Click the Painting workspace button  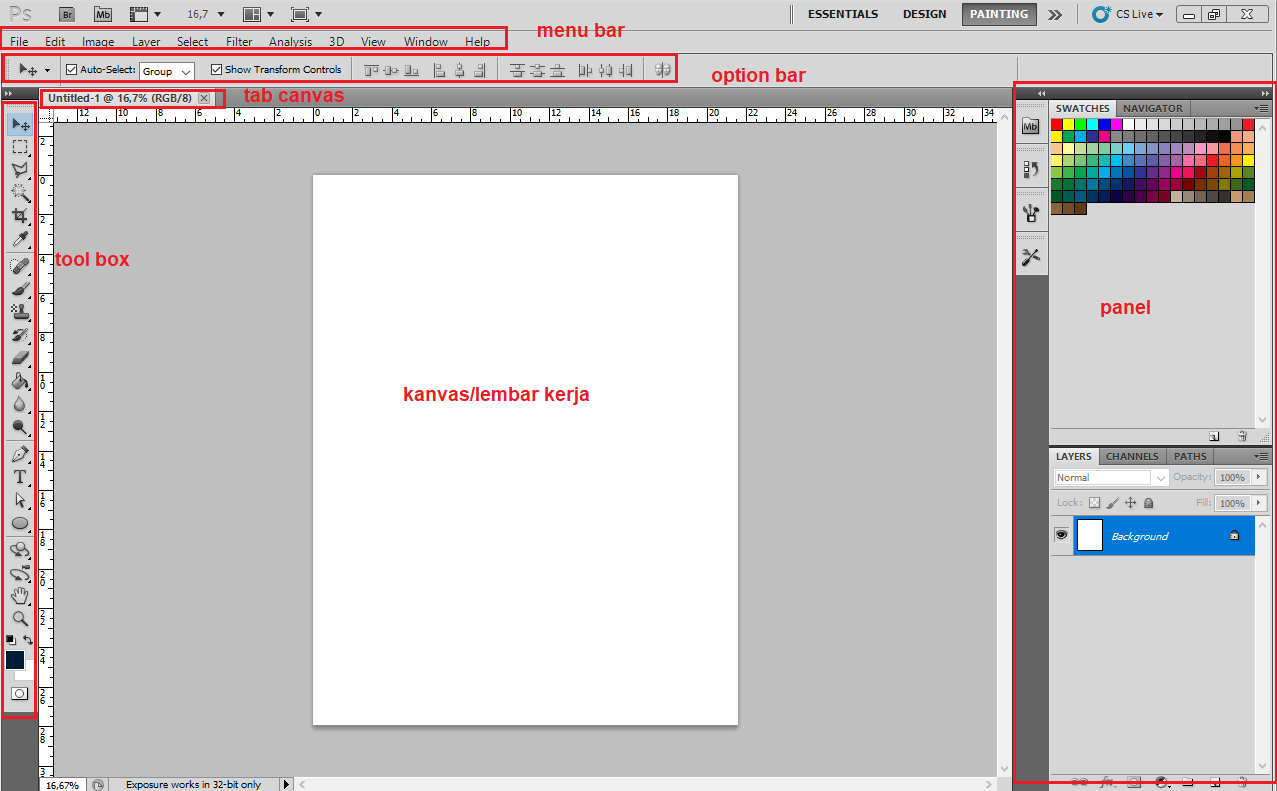(999, 14)
